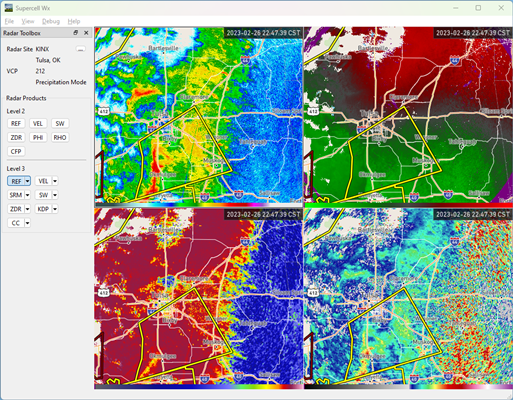Select Level 3 ZDR product button
Screen dimensions: 513x400
click(x=16, y=209)
